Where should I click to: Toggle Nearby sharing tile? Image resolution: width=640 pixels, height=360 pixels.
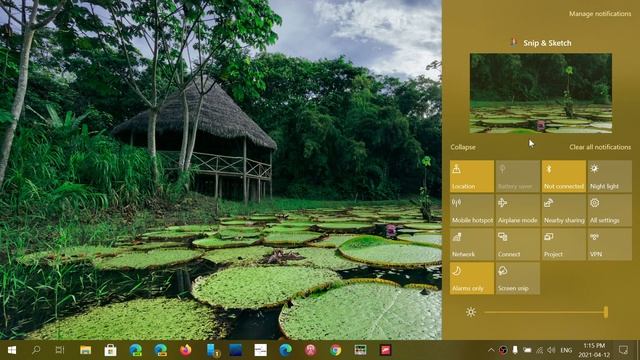564,210
